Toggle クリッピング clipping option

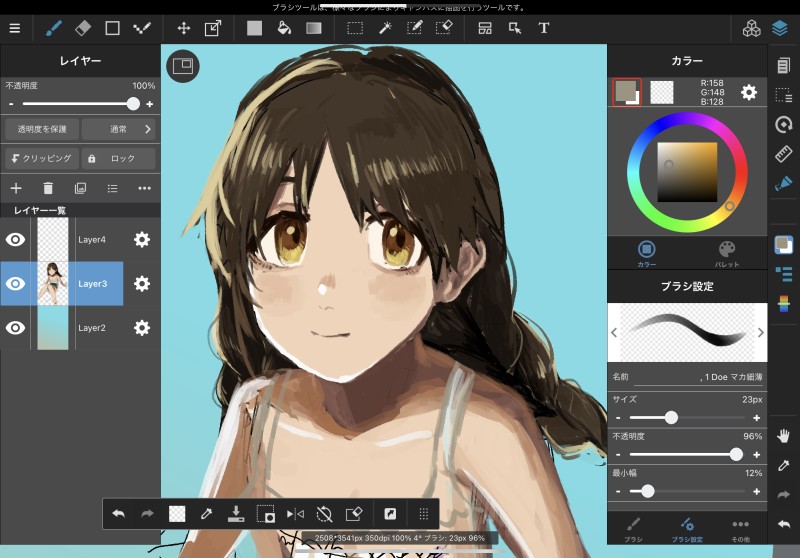coord(42,158)
